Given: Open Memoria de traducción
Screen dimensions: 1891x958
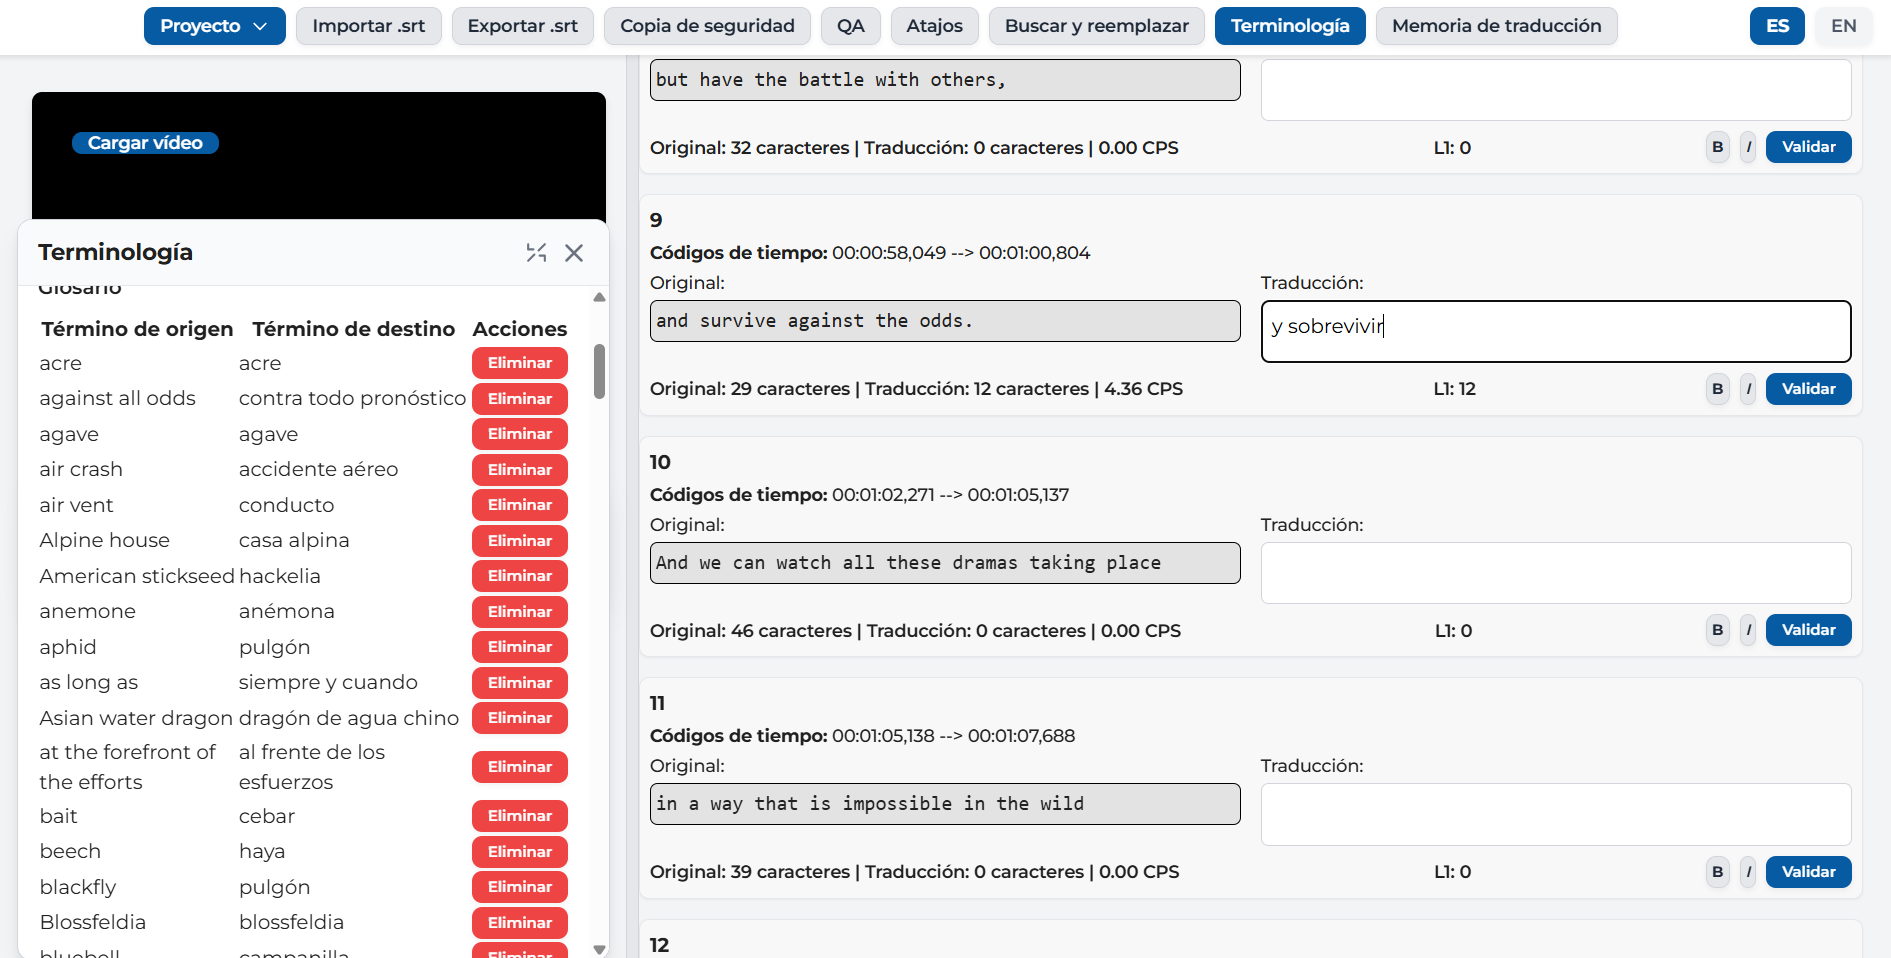Looking at the screenshot, I should [1496, 26].
